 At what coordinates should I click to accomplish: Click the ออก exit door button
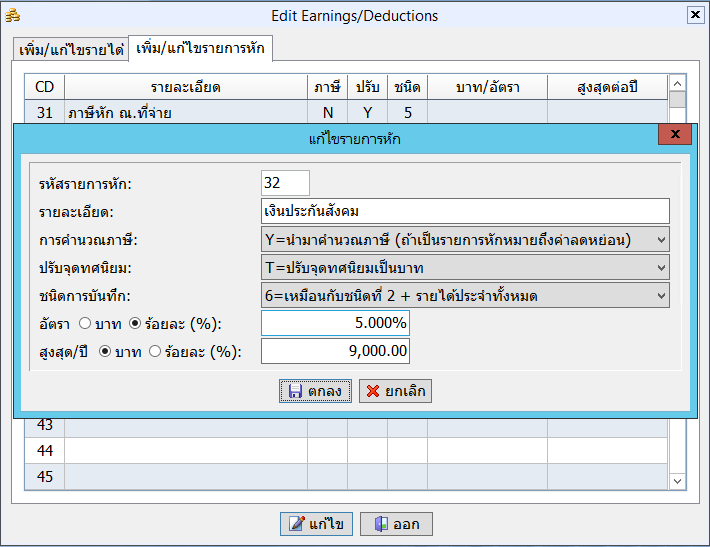(396, 523)
